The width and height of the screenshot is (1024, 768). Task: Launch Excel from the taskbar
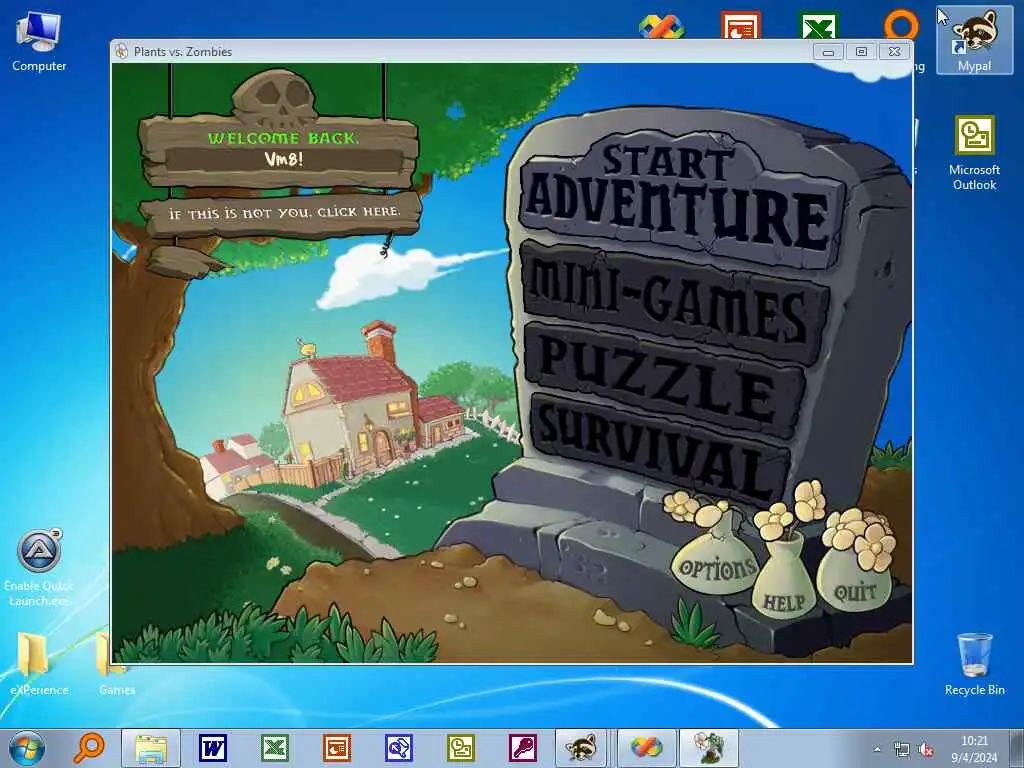point(275,748)
